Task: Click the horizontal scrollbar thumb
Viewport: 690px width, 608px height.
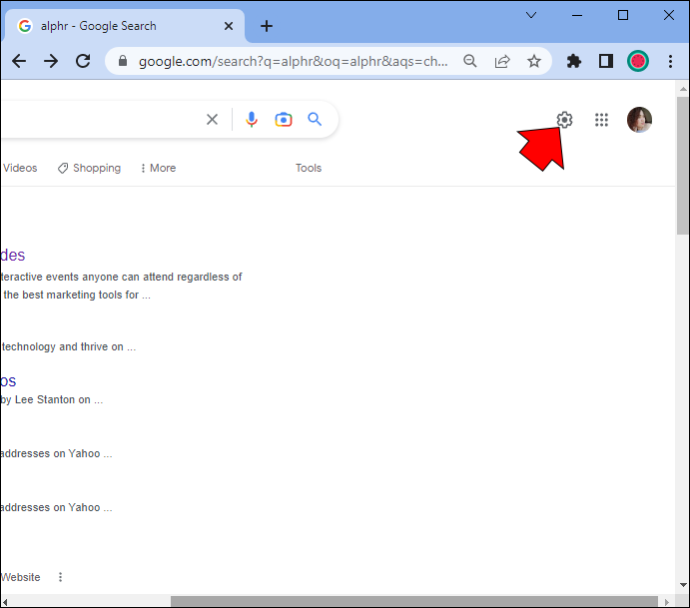Action: (414, 601)
